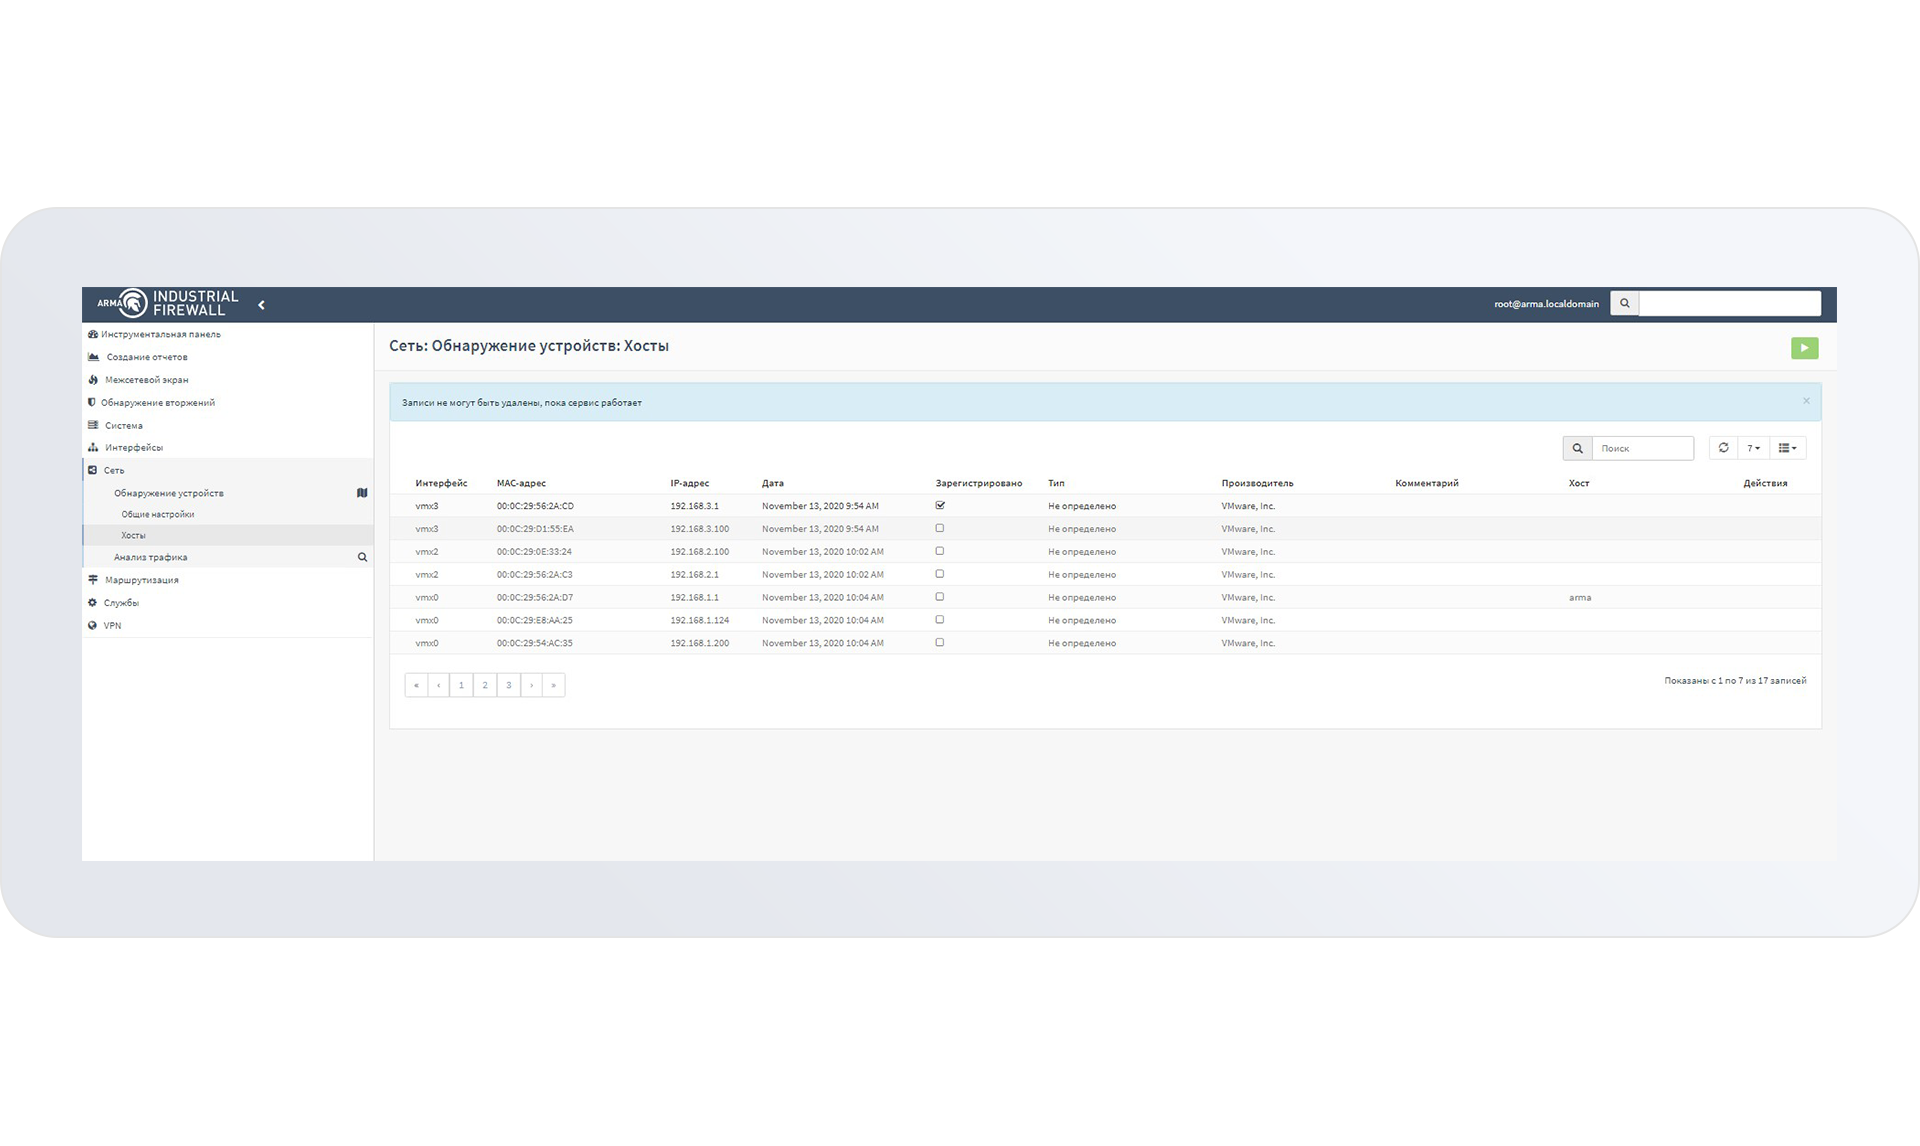The width and height of the screenshot is (1920, 1146).
Task: Jump to last page with » button
Action: (x=554, y=685)
